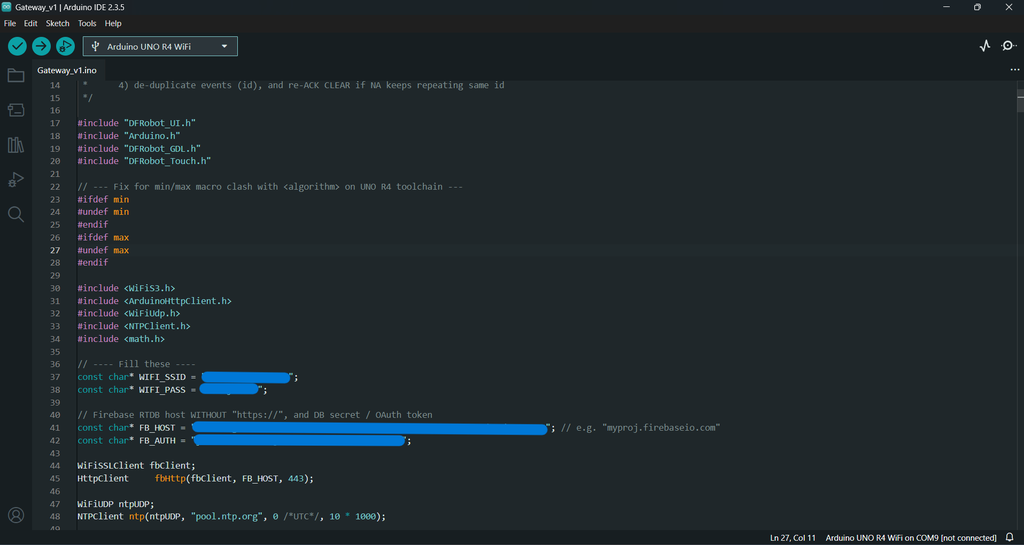Click the <NTPClient.h> include

[157, 326]
